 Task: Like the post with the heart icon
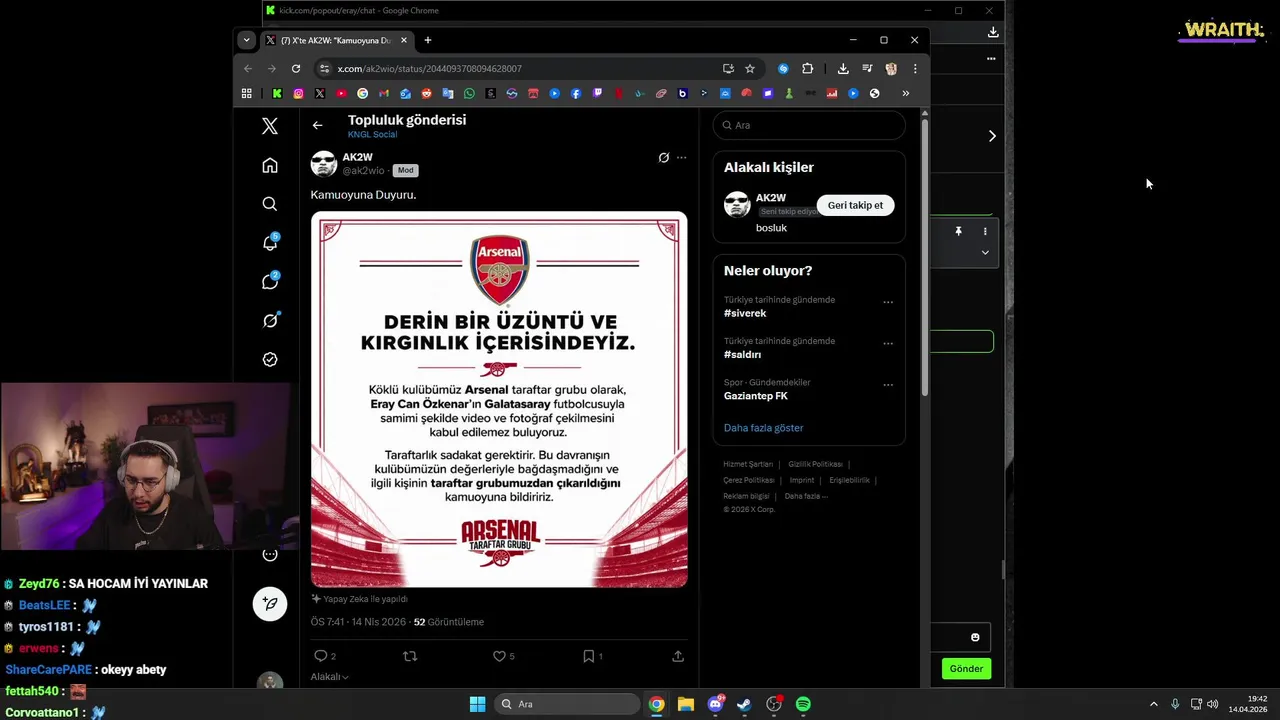pos(499,656)
